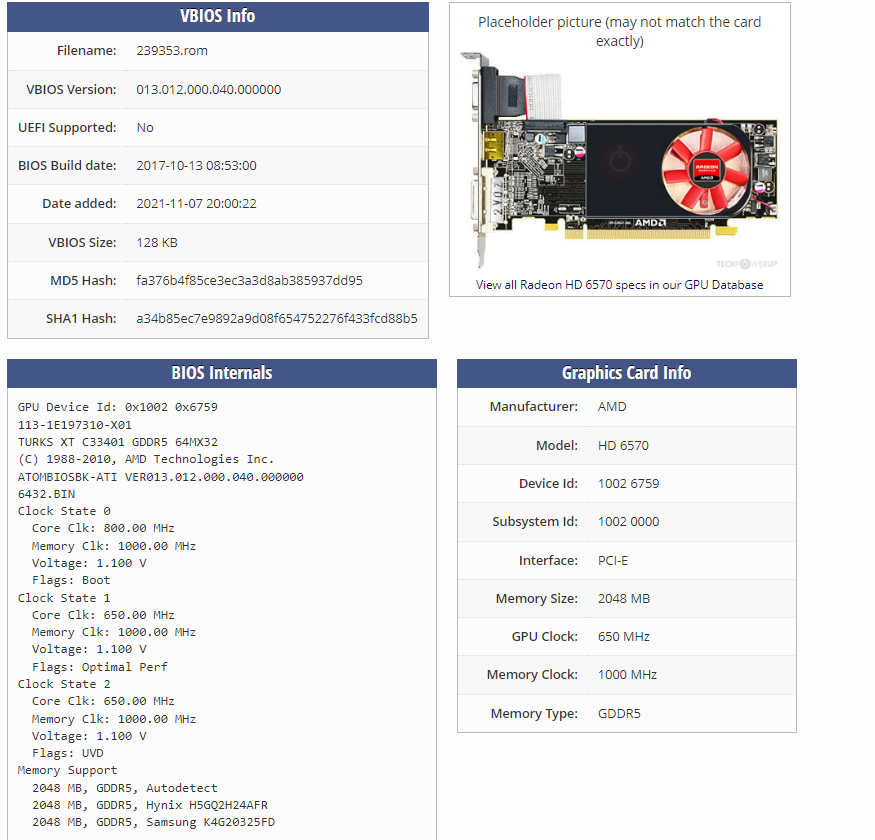Click the 113-1E197310-X01 line
Image resolution: width=875 pixels, height=840 pixels.
tap(75, 425)
